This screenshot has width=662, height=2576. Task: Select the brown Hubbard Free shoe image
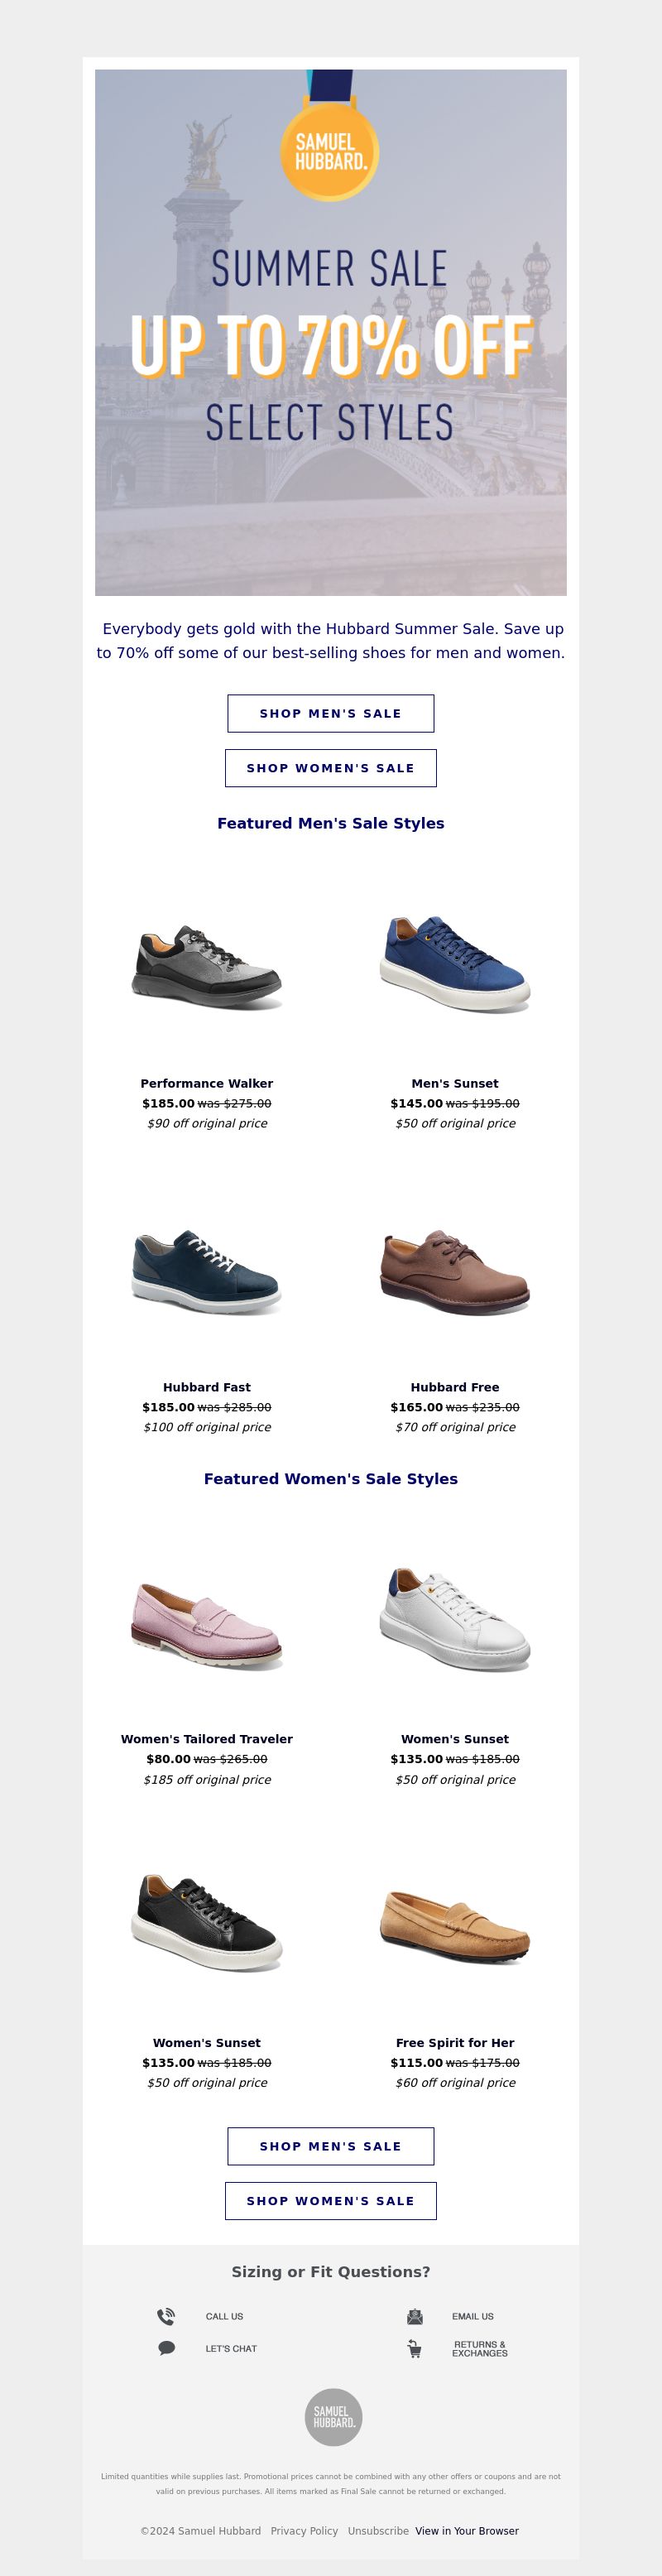pyautogui.click(x=455, y=1271)
